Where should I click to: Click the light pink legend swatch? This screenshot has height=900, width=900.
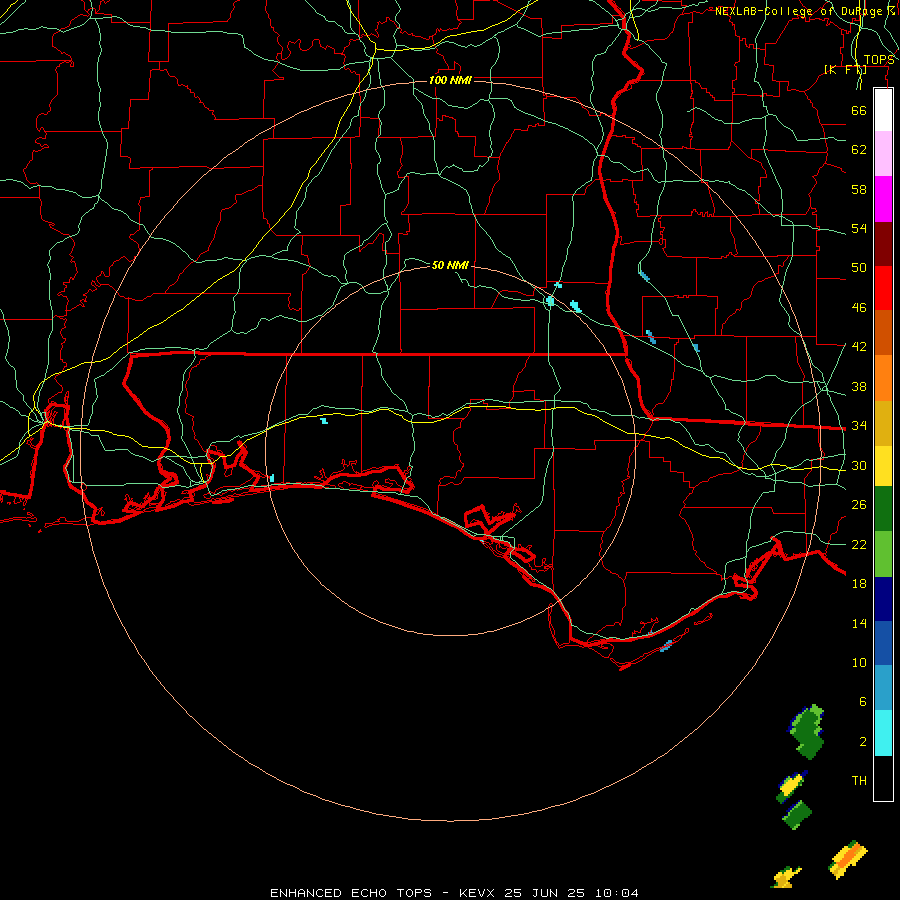tap(883, 153)
